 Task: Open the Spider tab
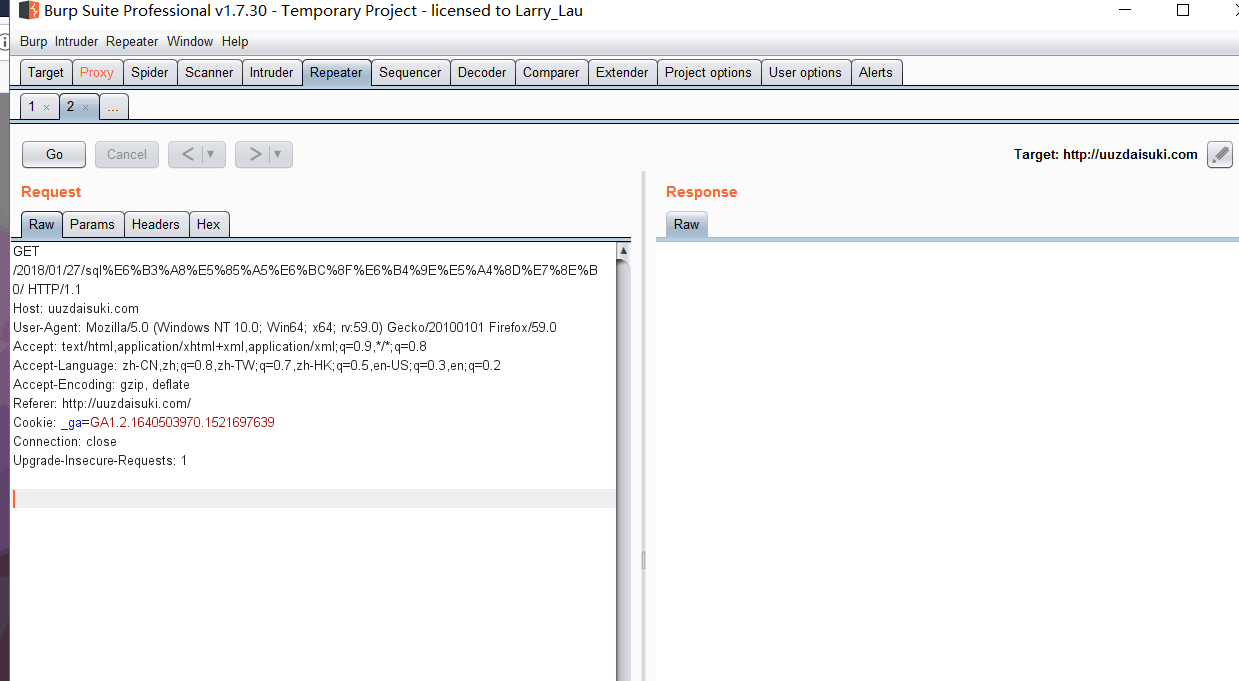(x=150, y=72)
